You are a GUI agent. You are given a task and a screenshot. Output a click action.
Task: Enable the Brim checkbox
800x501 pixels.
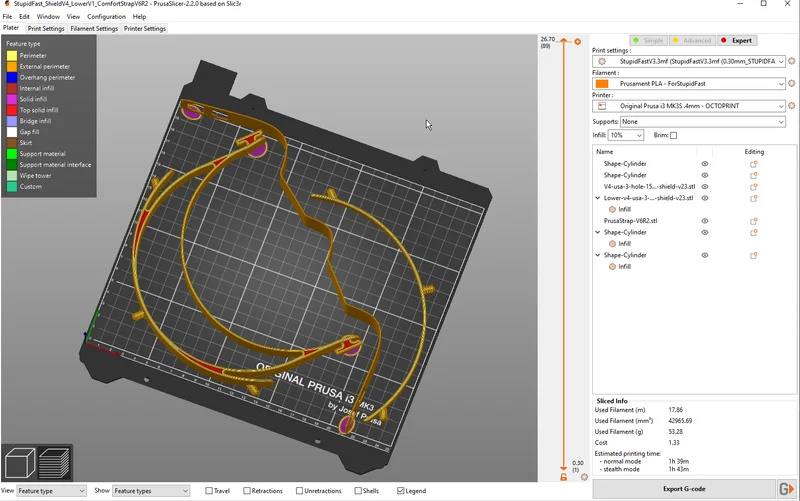coord(673,135)
